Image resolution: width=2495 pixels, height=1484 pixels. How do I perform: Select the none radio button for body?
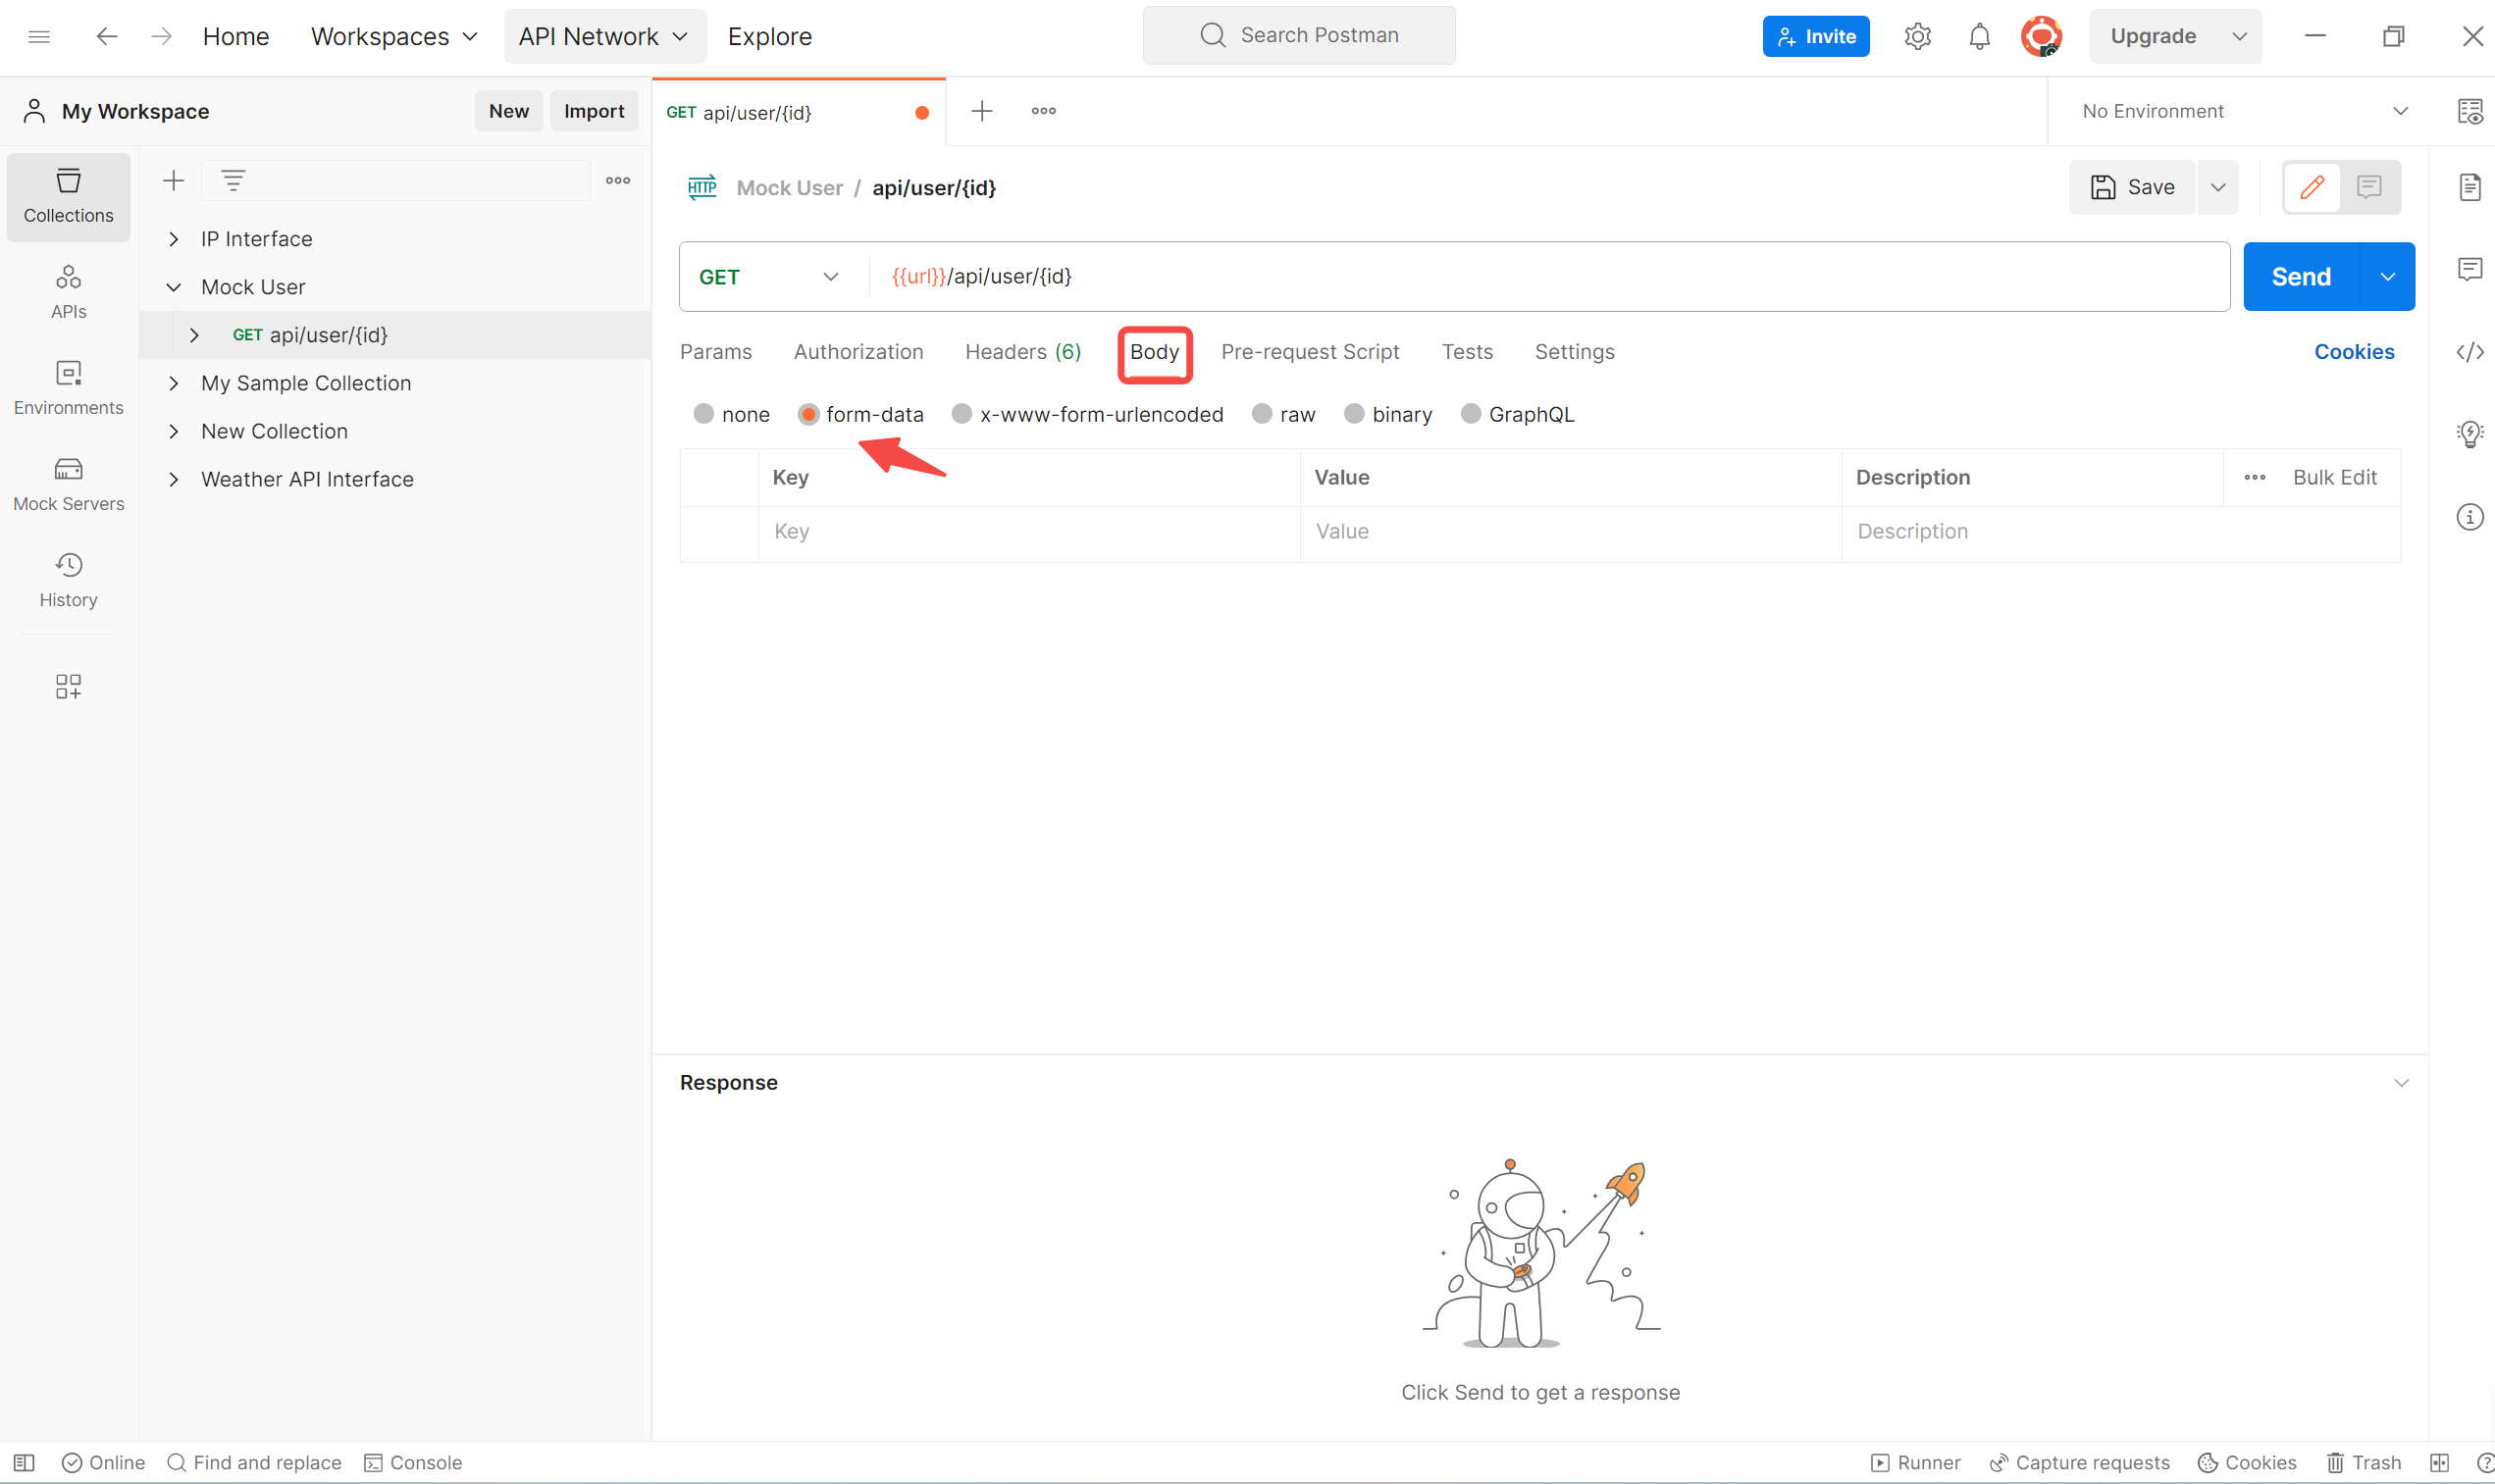tap(706, 412)
